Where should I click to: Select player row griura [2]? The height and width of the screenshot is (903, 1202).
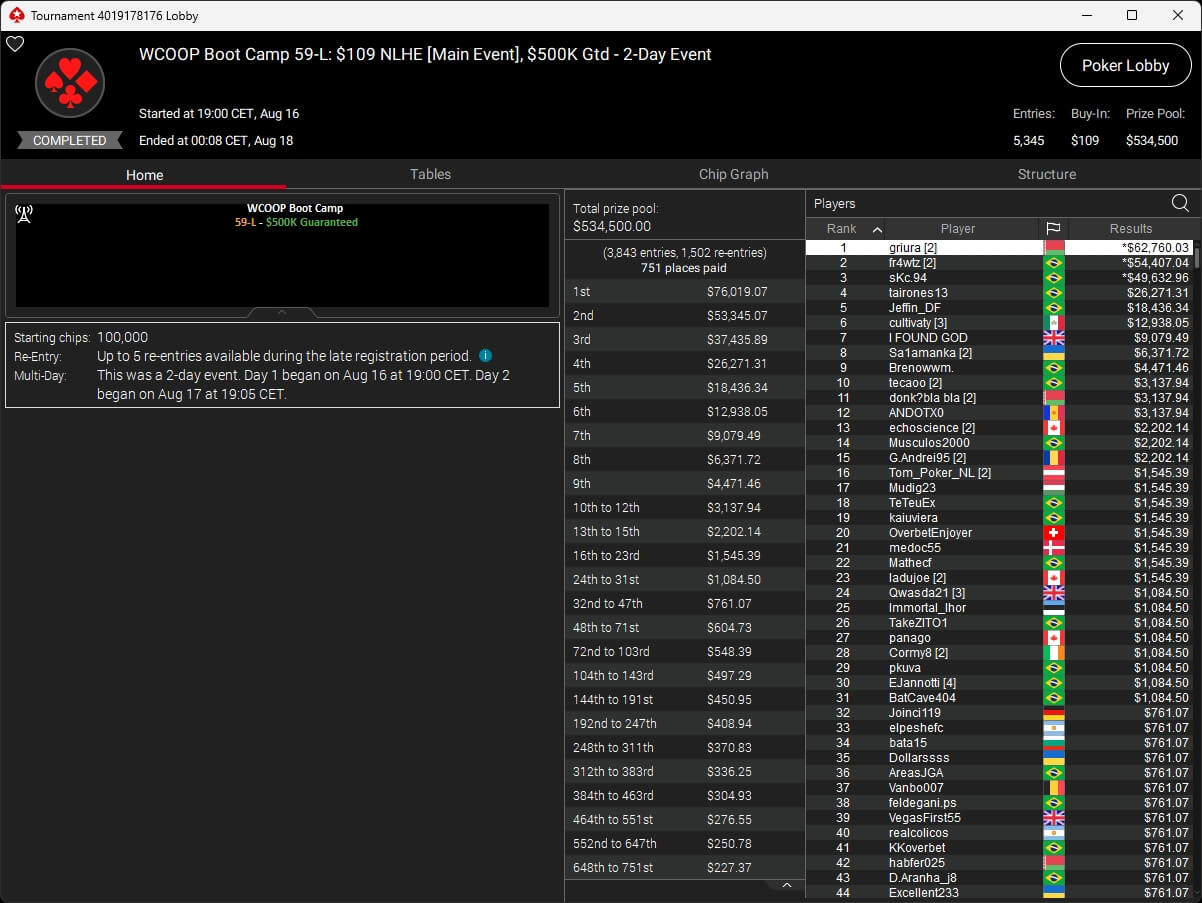pos(1000,248)
